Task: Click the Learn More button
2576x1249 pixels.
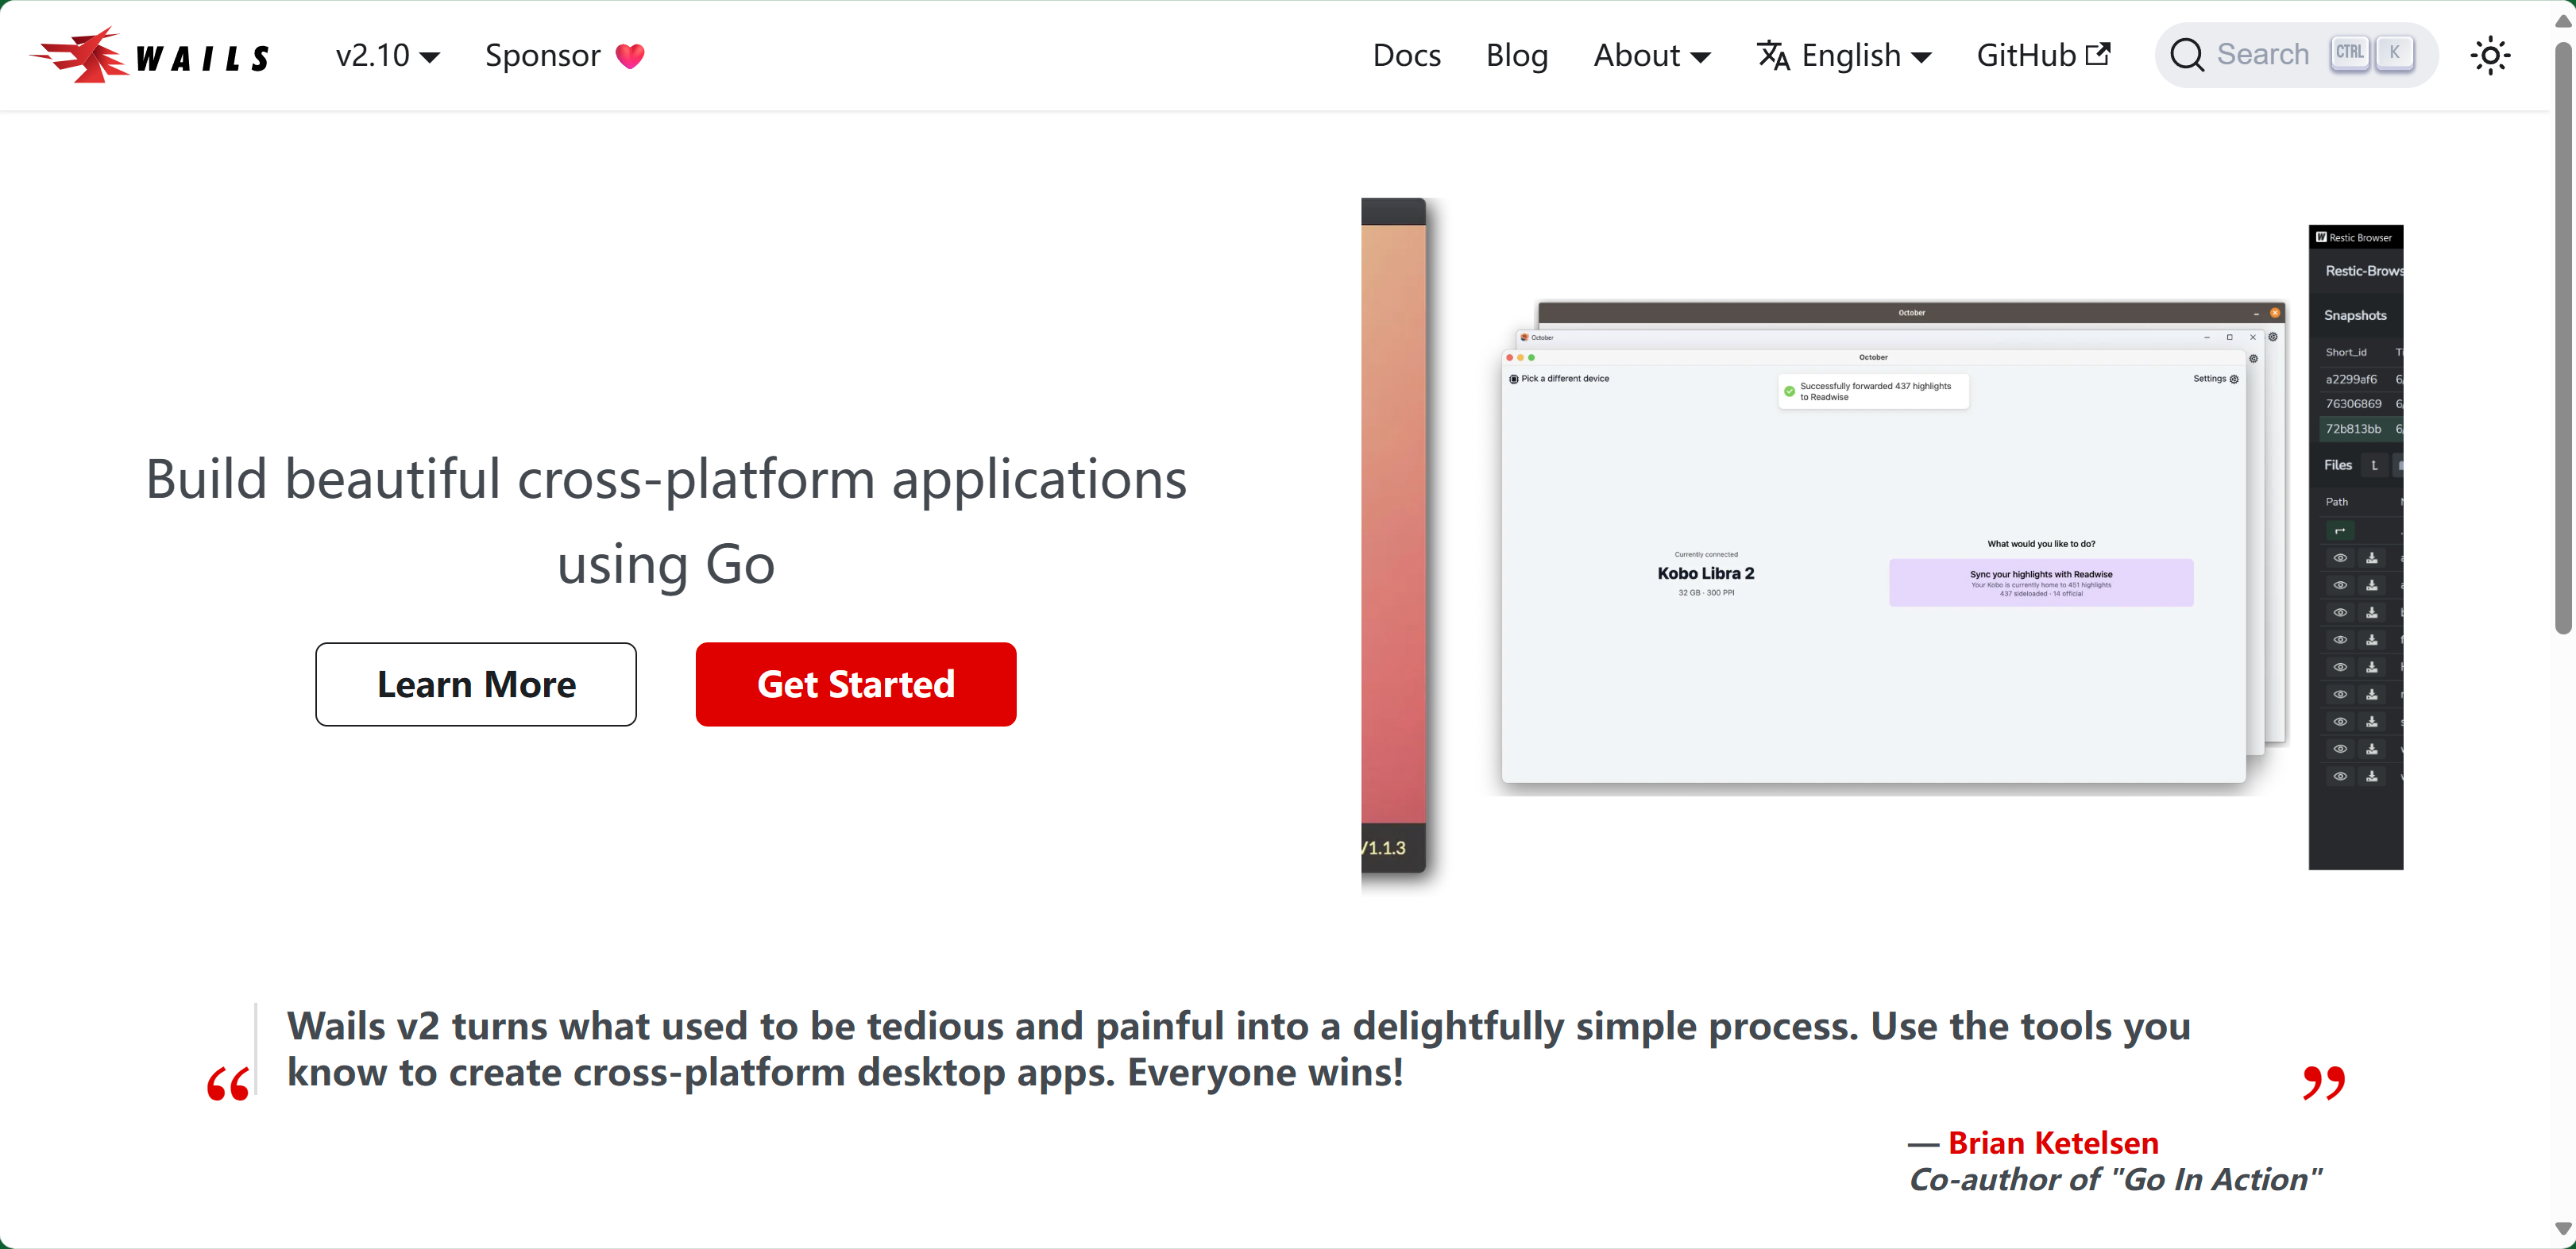Action: pos(476,684)
